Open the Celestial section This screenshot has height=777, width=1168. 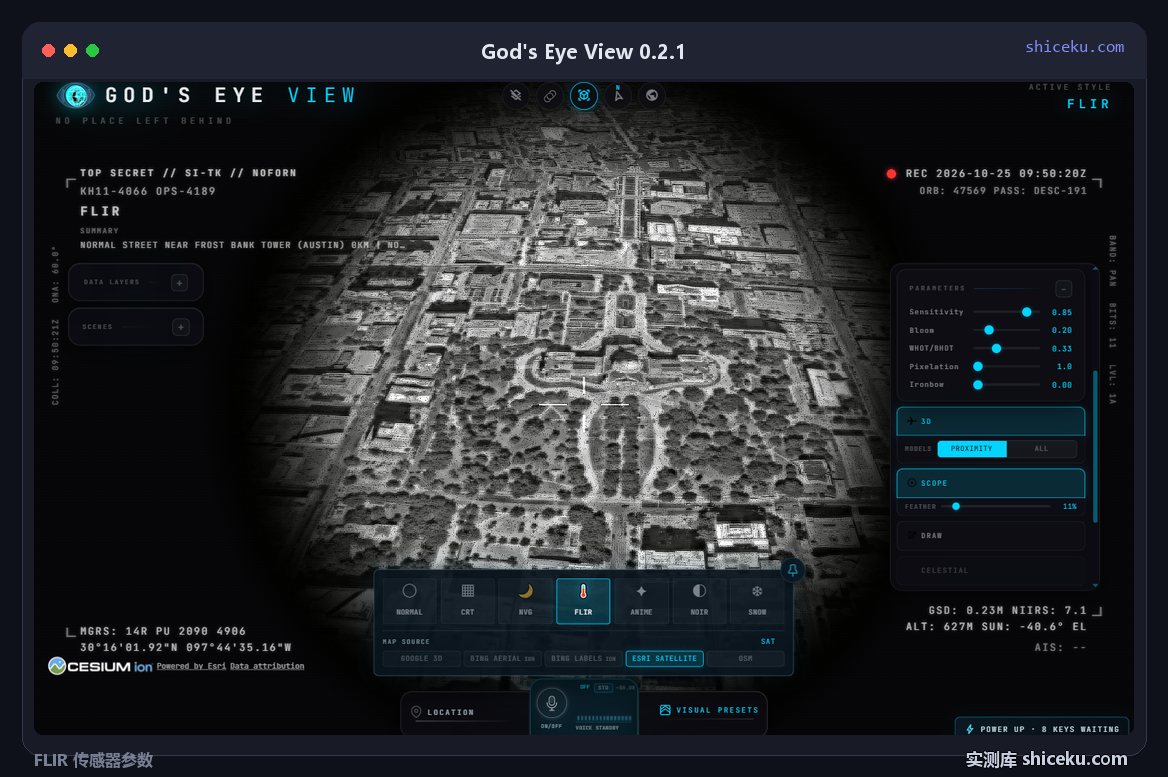pyautogui.click(x=991, y=570)
